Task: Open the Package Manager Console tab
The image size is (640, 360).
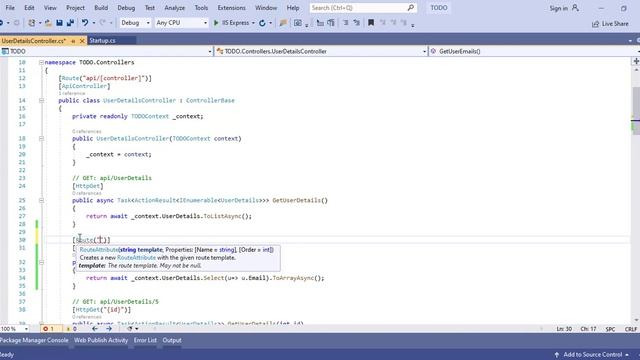Action: tap(34, 340)
